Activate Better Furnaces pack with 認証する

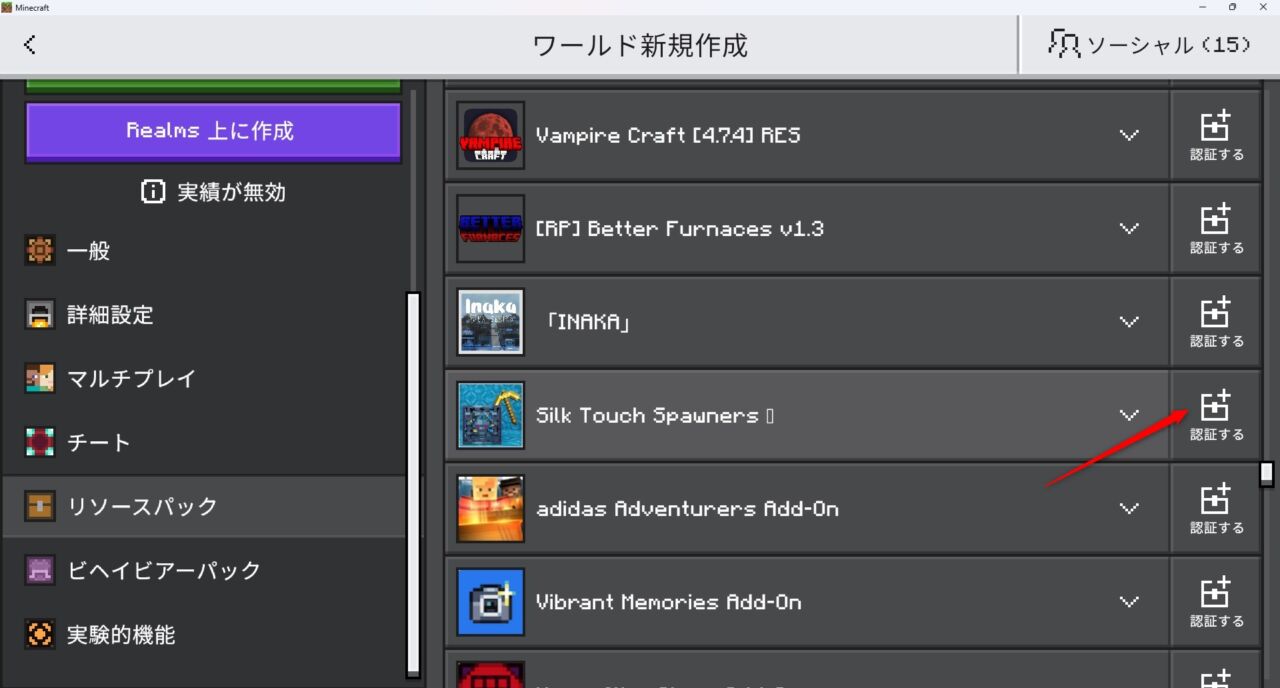(1216, 229)
